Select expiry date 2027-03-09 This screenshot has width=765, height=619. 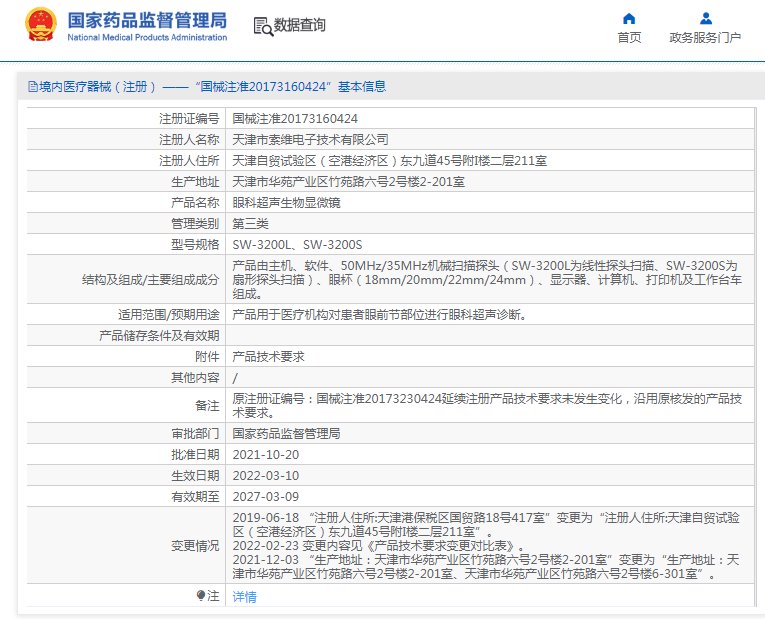[x=266, y=497]
